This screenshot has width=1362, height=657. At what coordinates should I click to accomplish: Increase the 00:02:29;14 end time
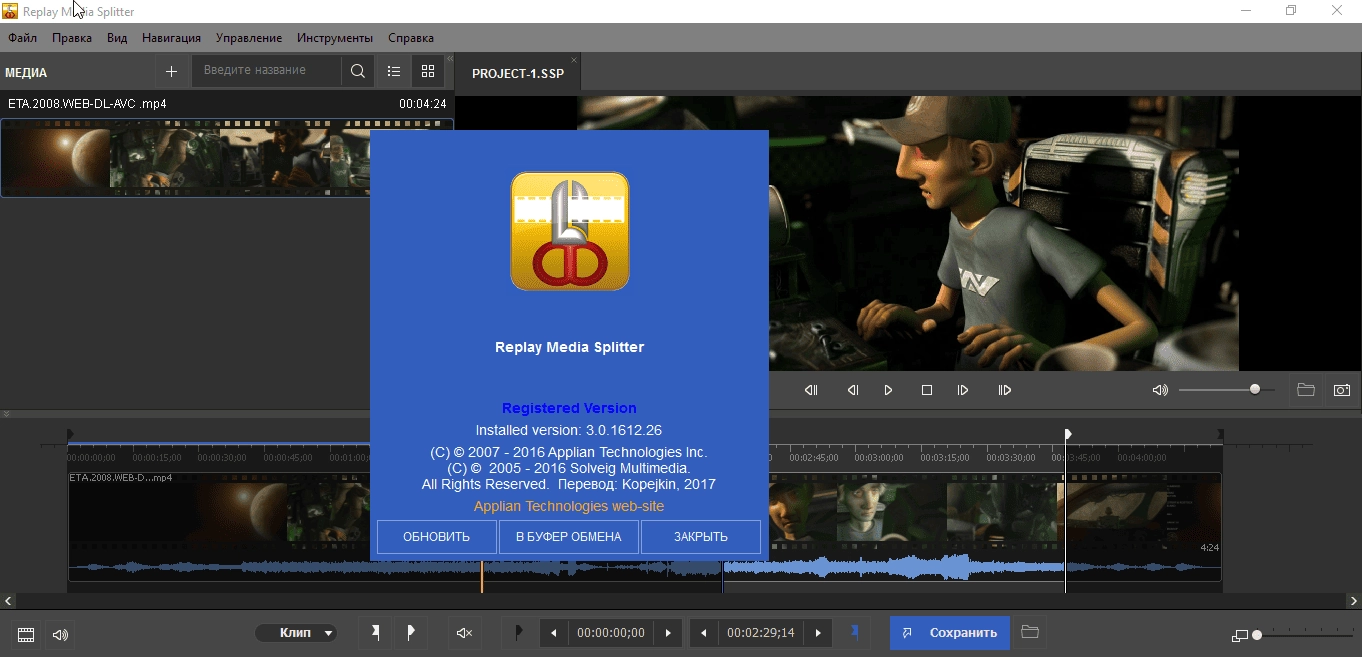pyautogui.click(x=818, y=633)
